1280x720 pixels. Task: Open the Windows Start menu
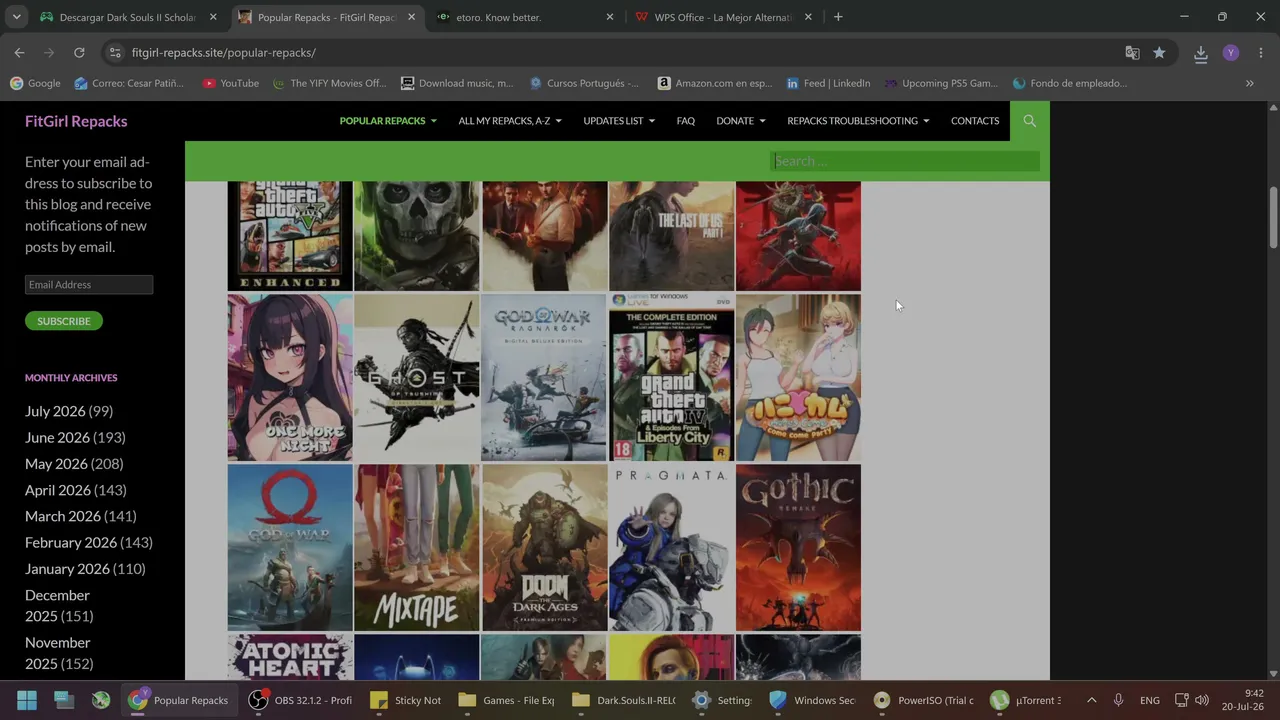point(27,700)
